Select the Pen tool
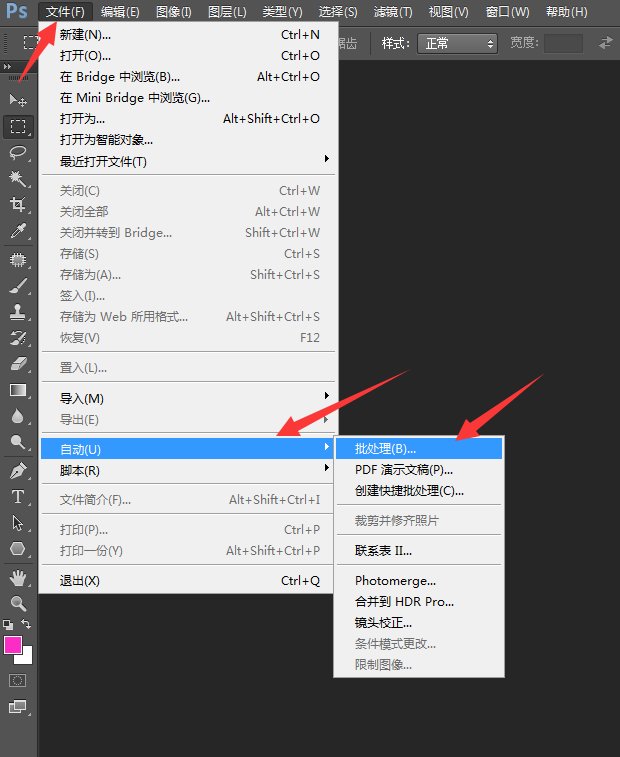This screenshot has width=620, height=757. coord(18,471)
